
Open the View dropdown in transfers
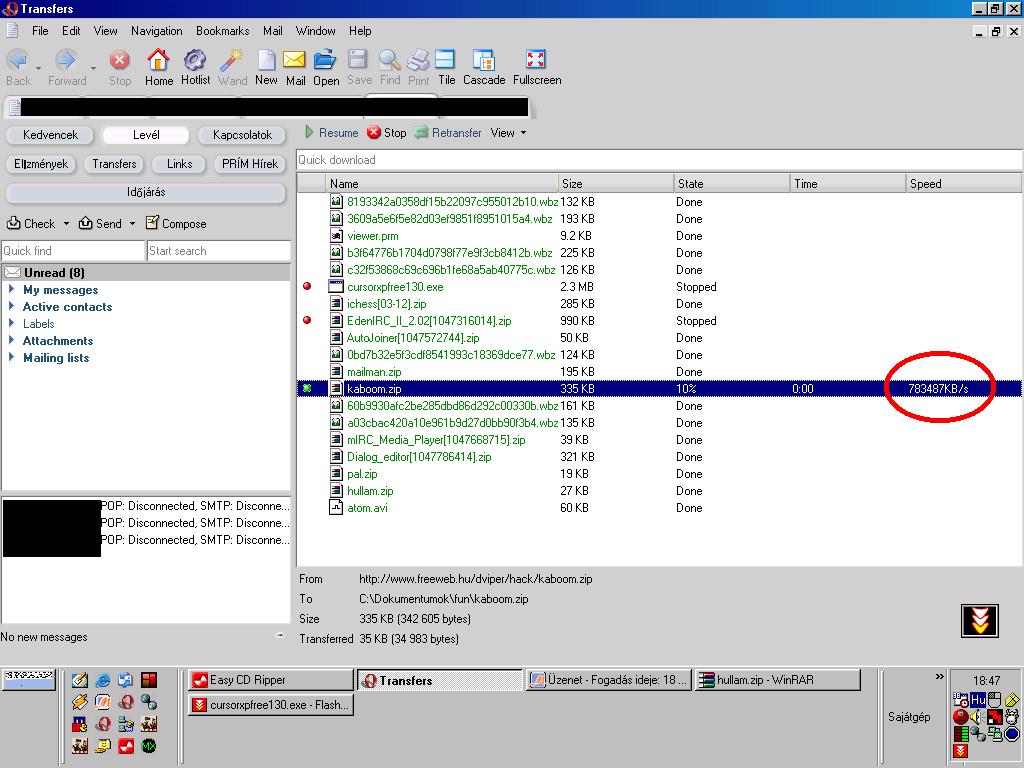(508, 132)
